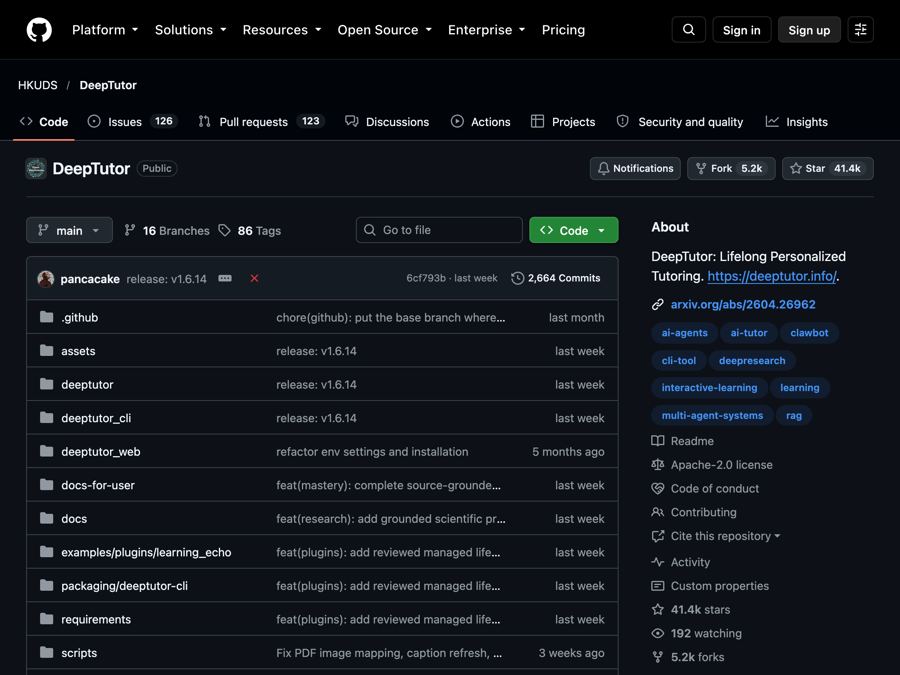
Task: Open the arxiv.org/abs/2604.26962 link
Action: (743, 304)
